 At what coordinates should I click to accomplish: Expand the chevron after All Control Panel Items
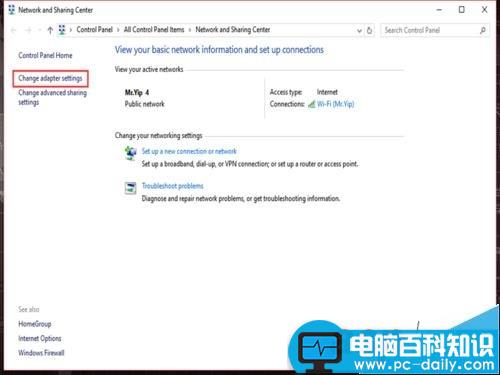point(190,30)
